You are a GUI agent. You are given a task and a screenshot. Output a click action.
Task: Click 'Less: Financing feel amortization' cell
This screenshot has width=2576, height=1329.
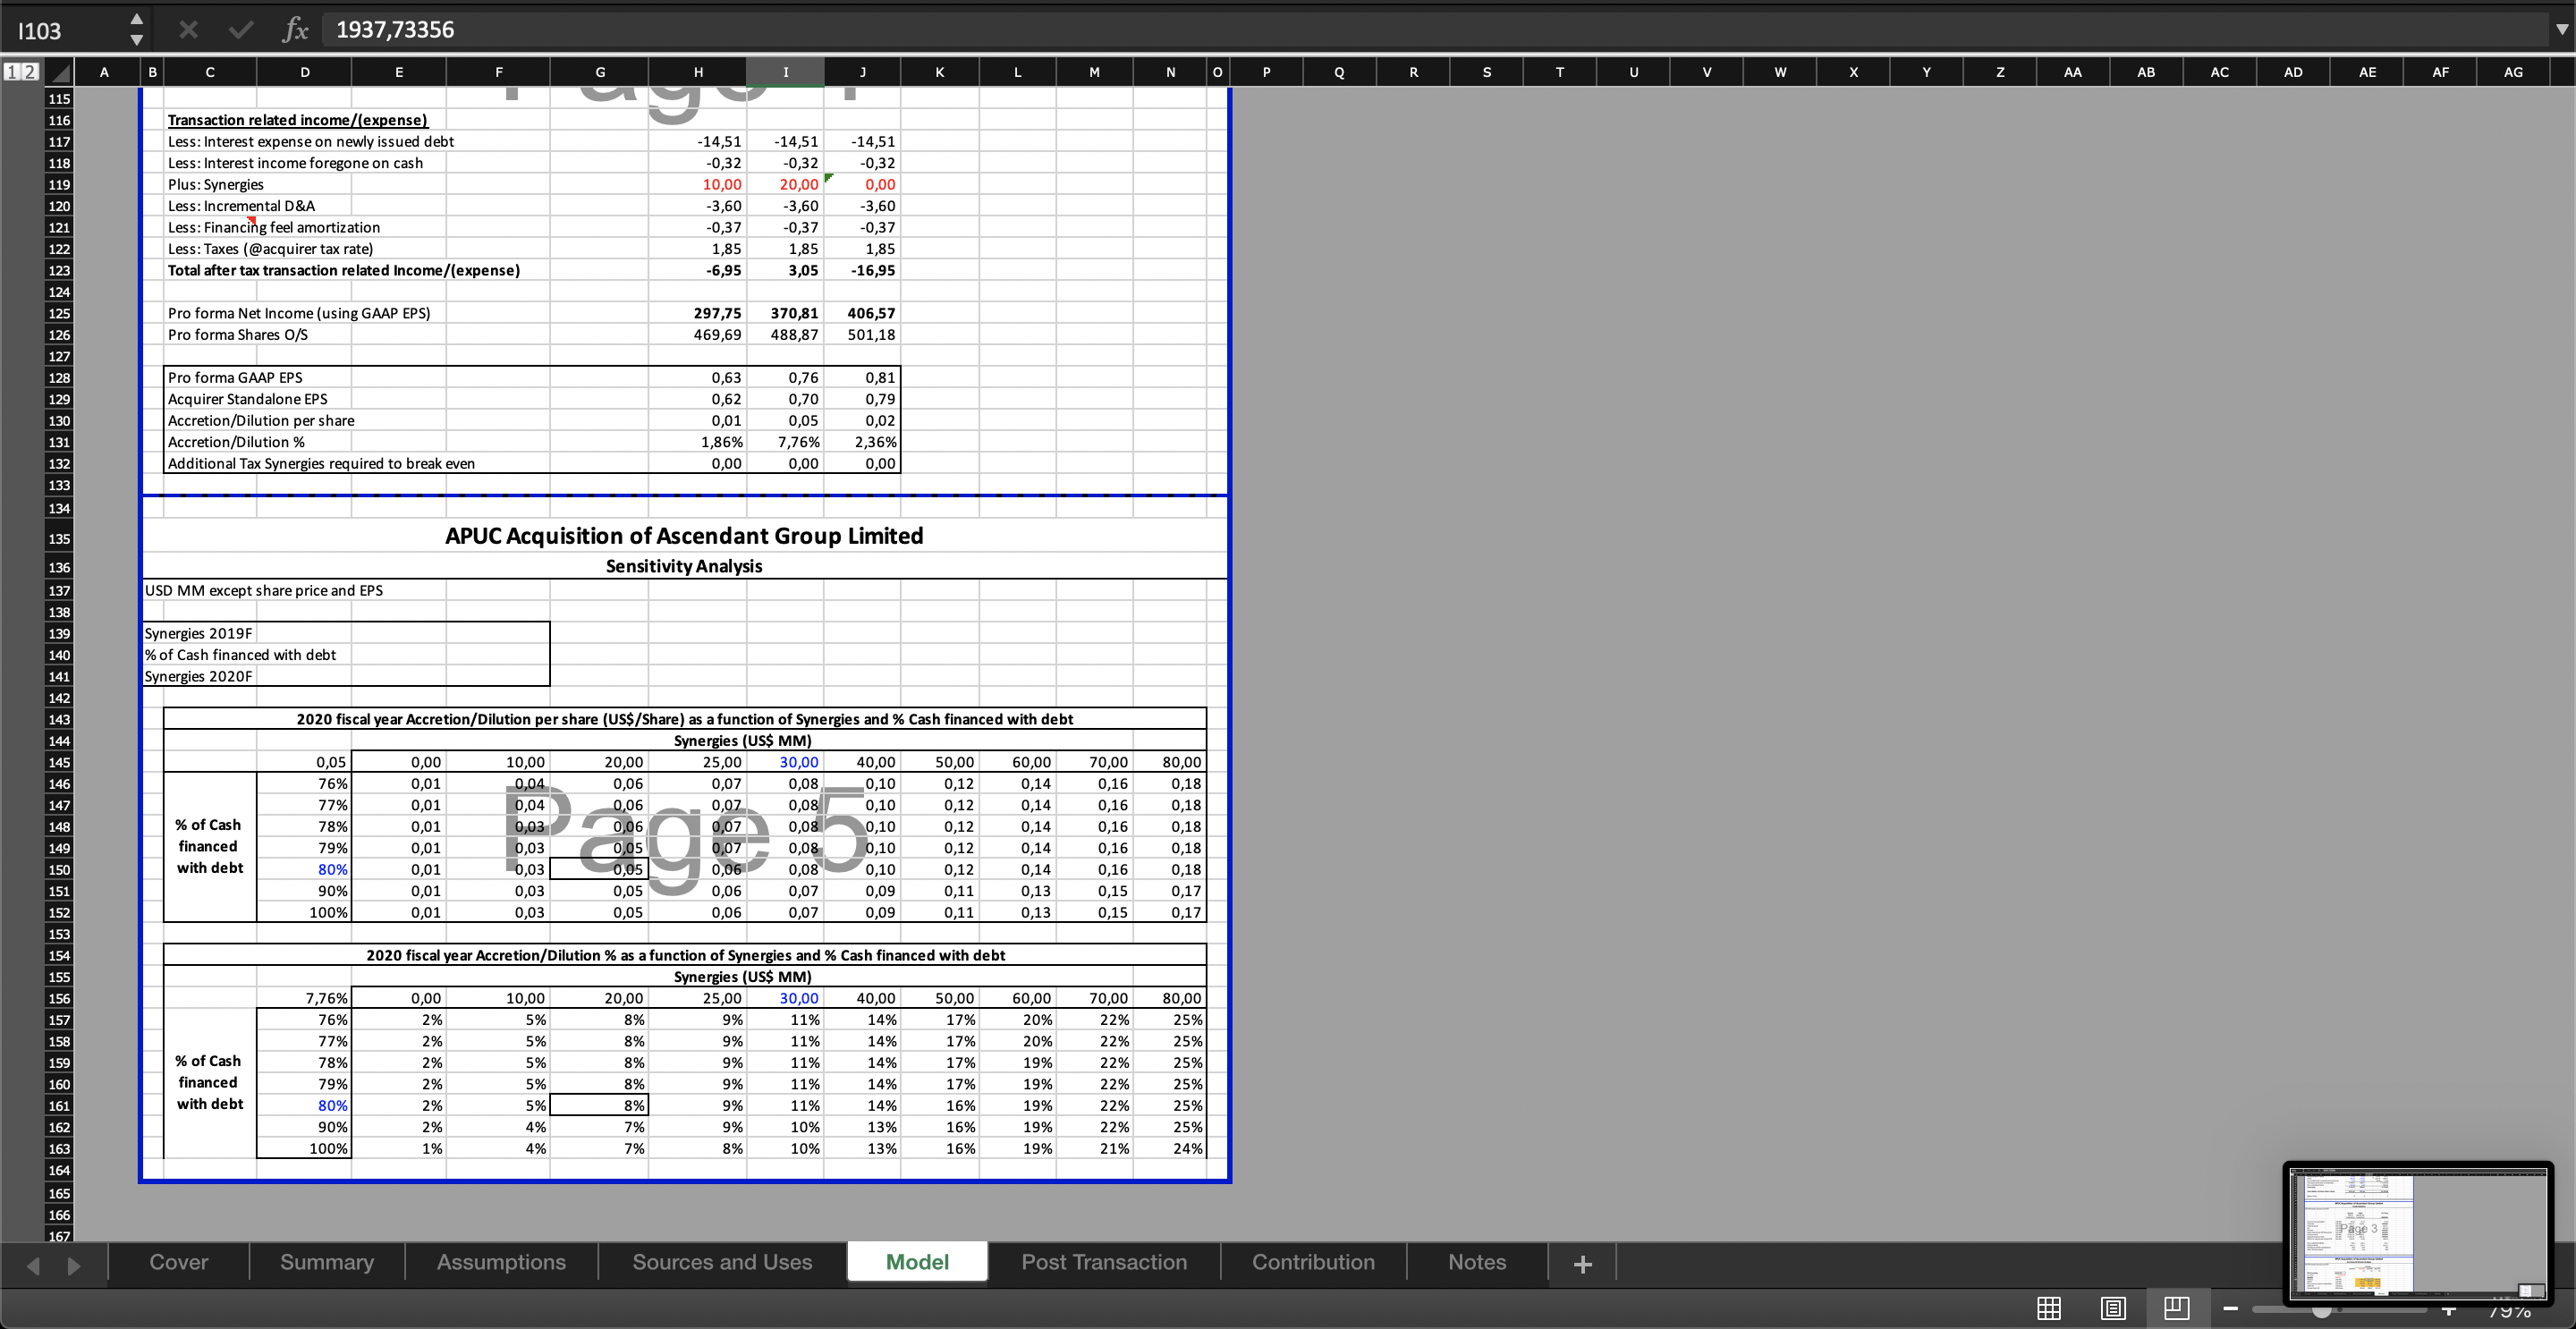point(274,228)
